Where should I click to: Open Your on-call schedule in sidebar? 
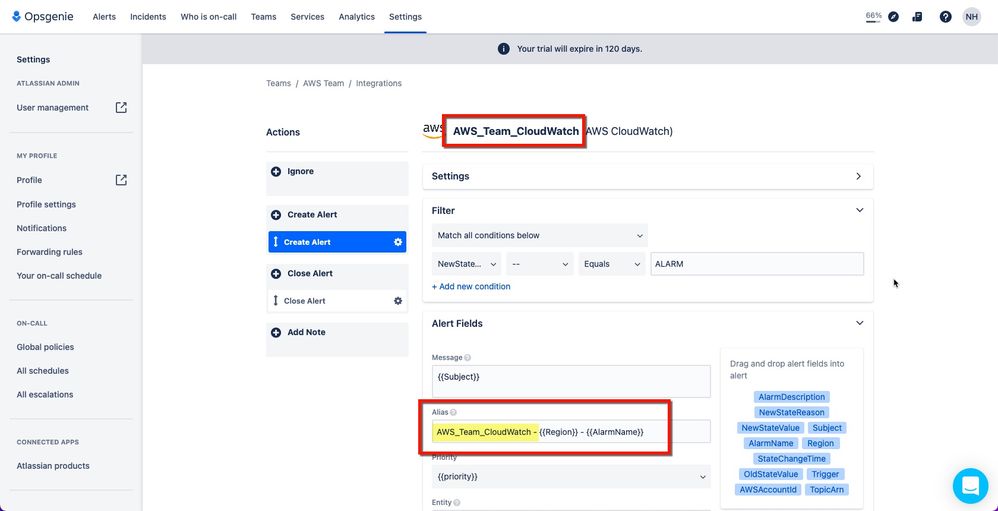click(x=59, y=276)
